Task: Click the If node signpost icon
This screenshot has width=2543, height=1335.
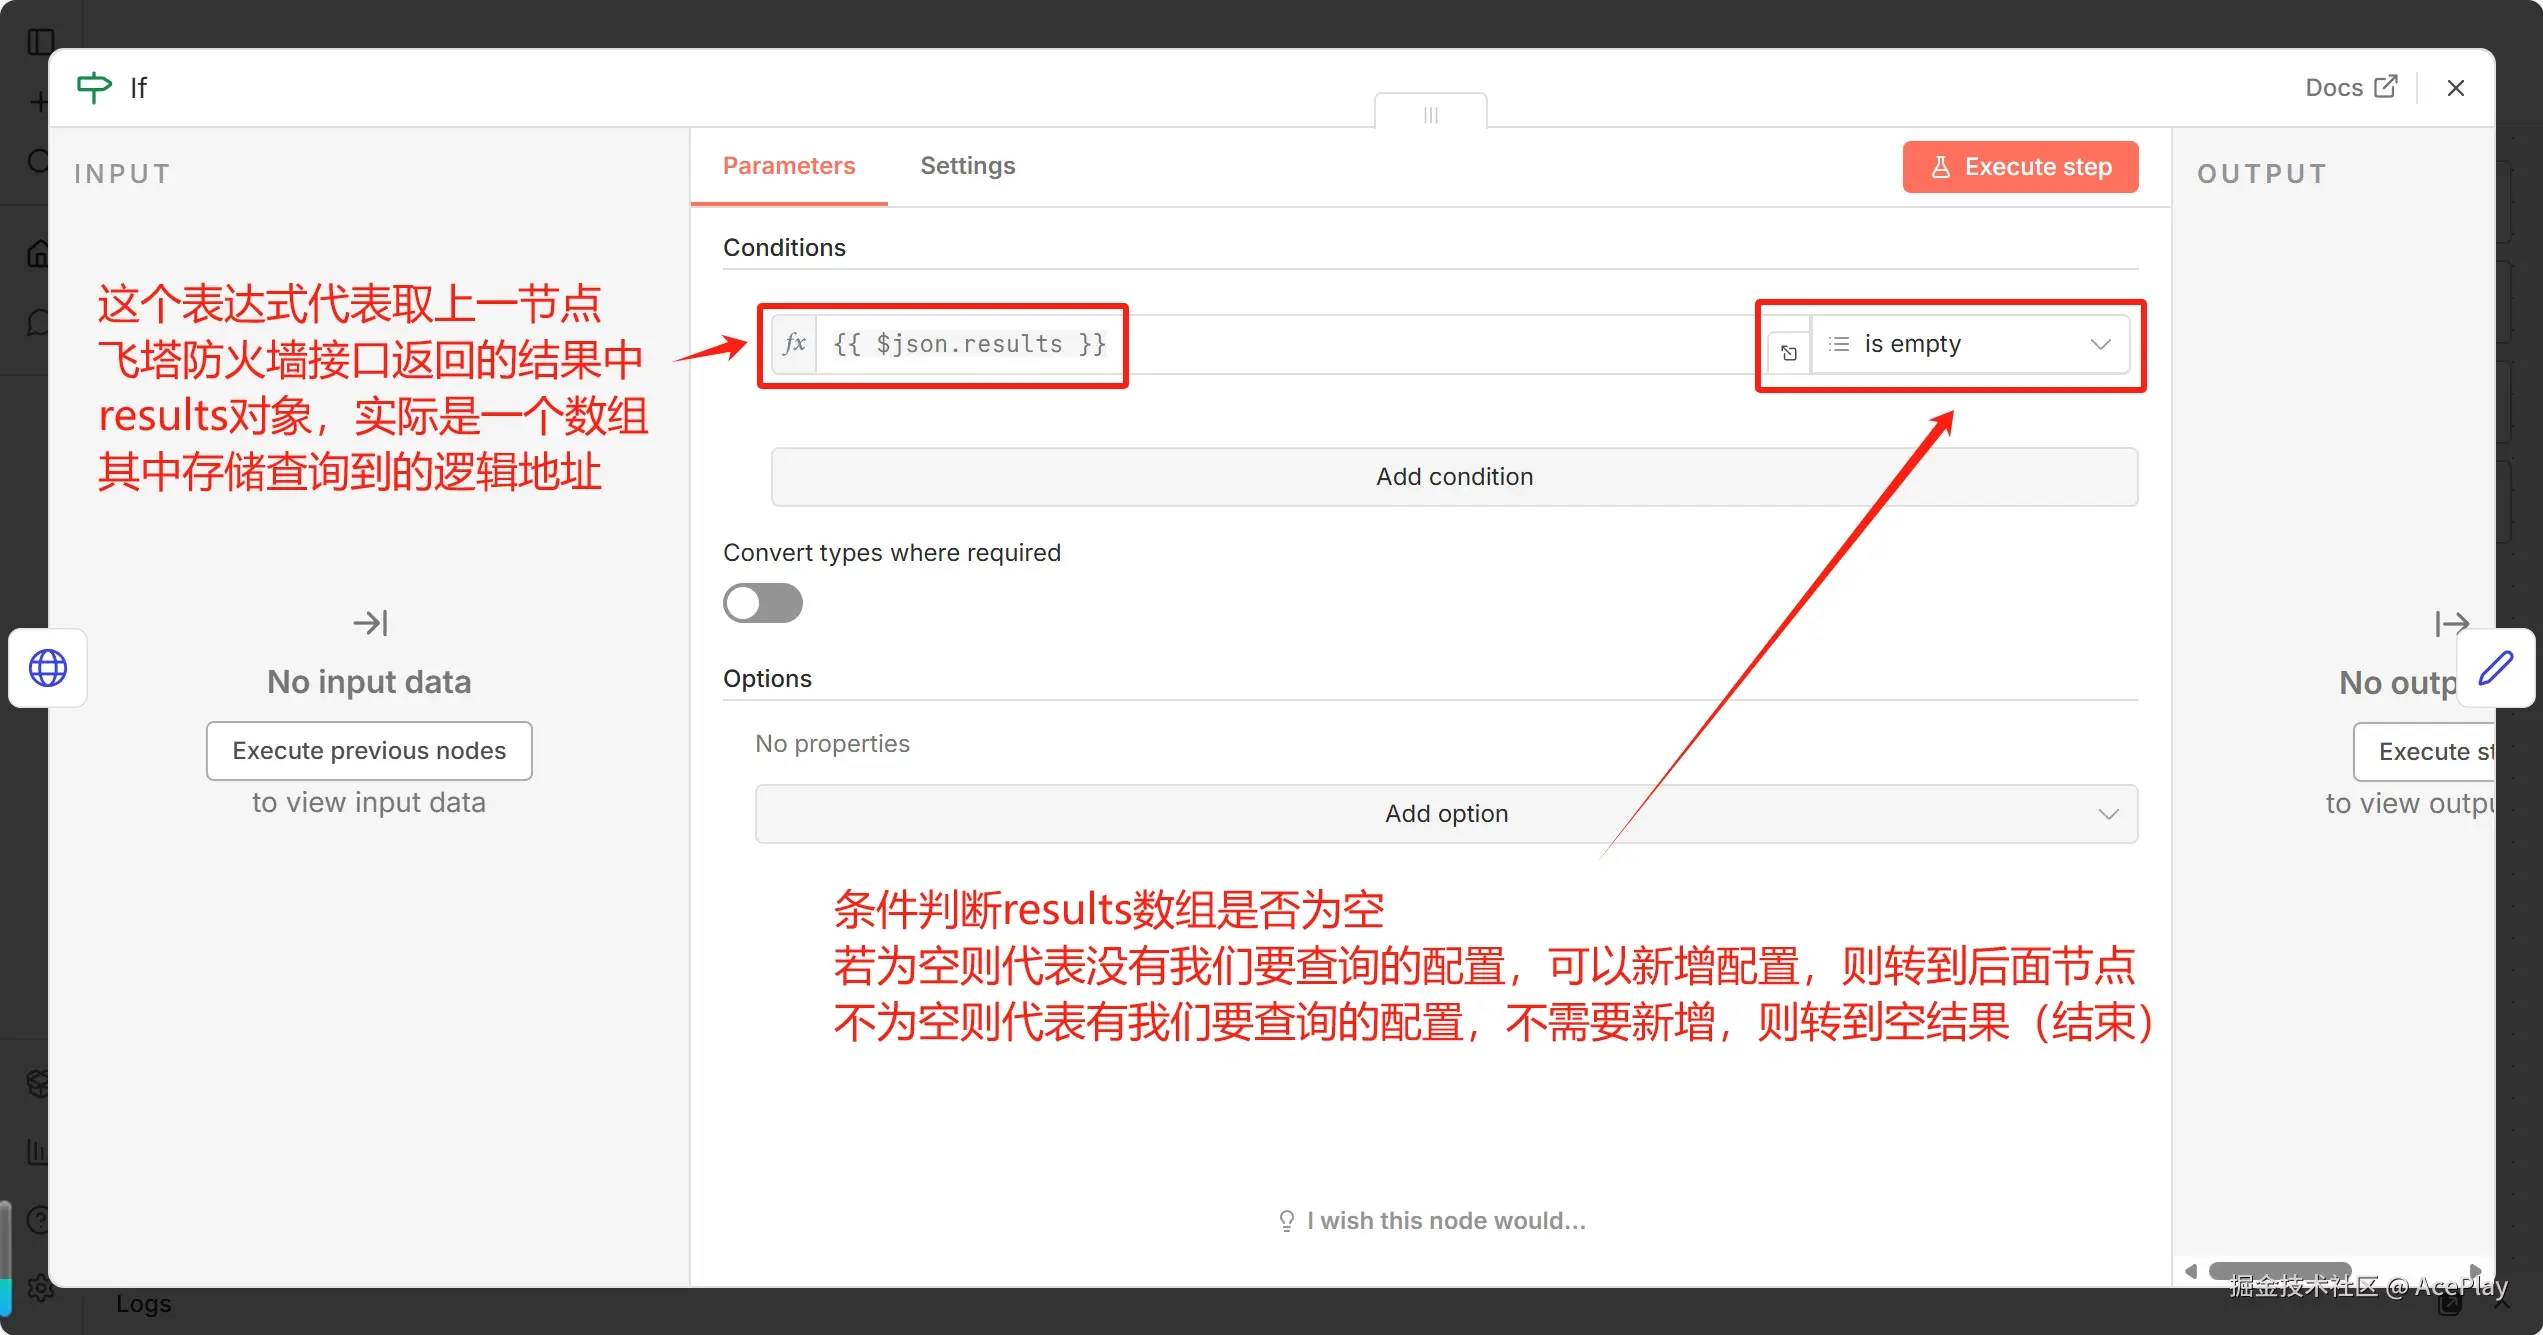Action: point(94,88)
